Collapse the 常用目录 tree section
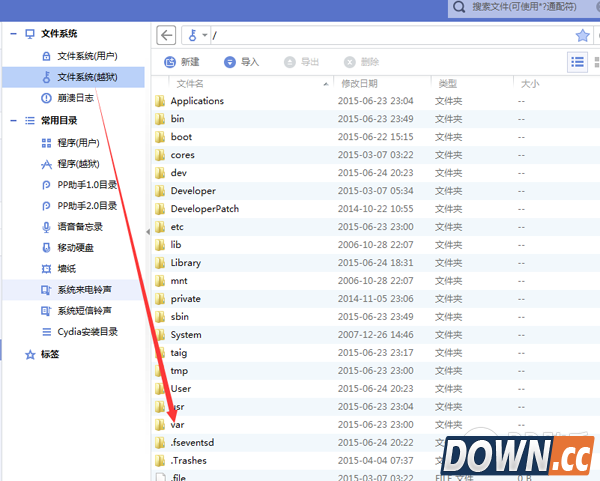Viewport: 600px width, 481px height. coord(13,121)
